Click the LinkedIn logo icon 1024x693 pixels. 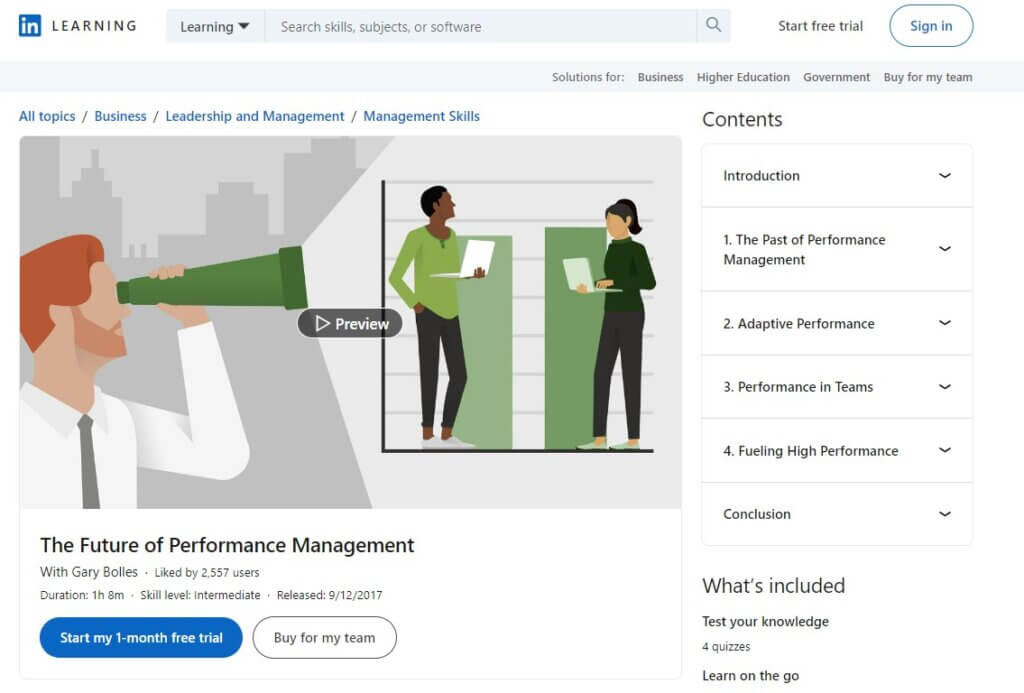click(x=30, y=25)
